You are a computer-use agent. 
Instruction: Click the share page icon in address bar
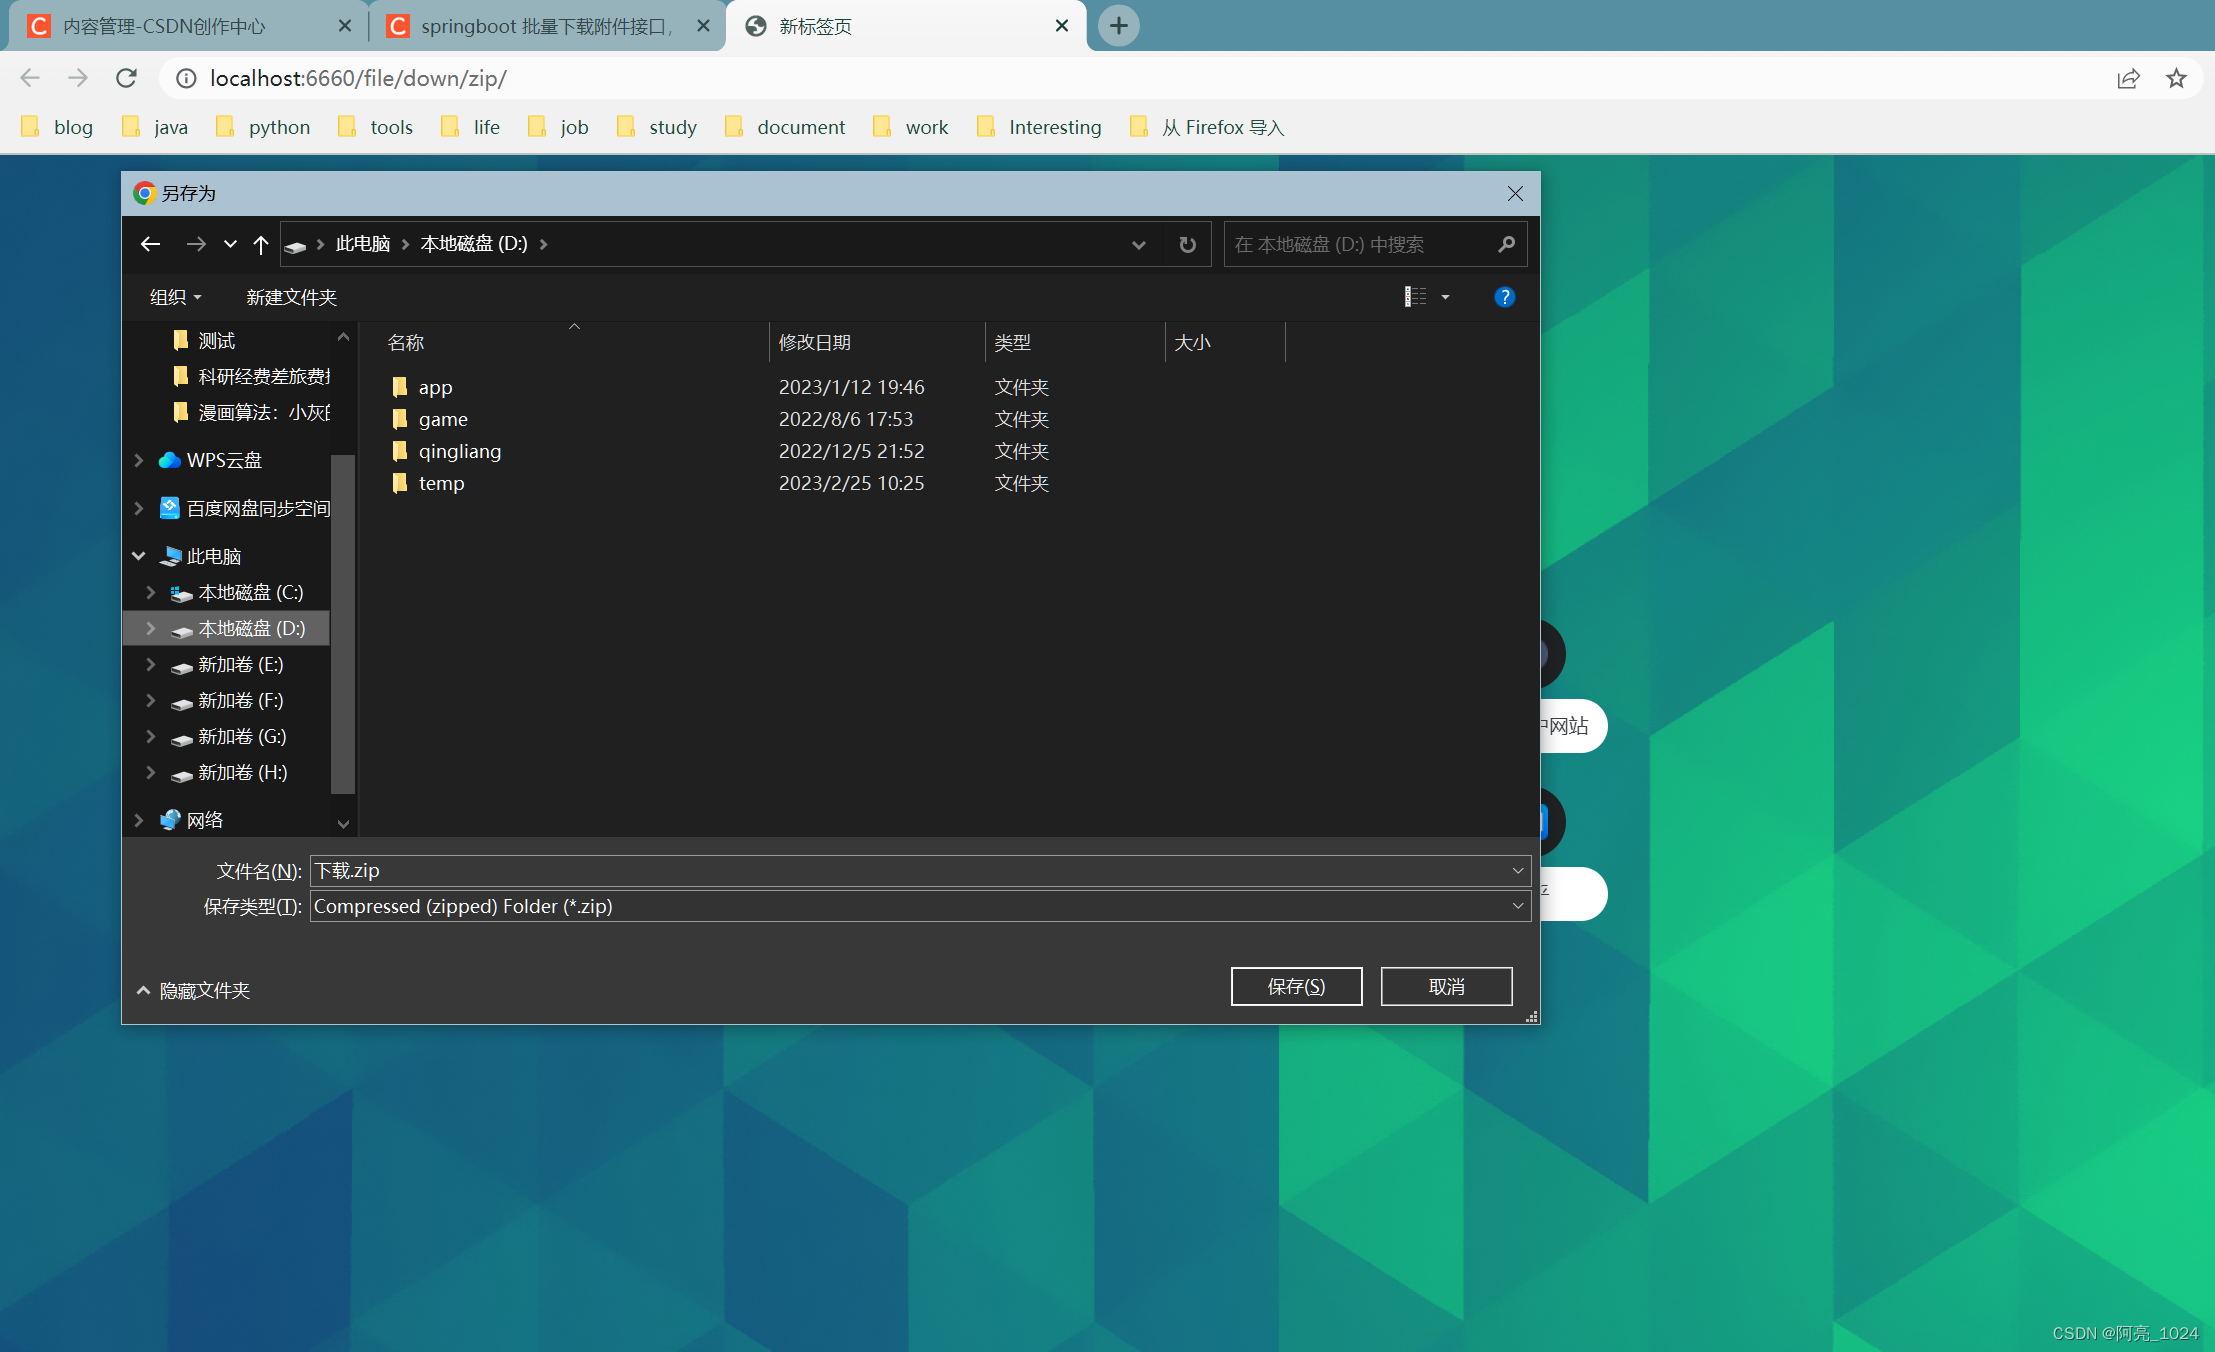2128,78
